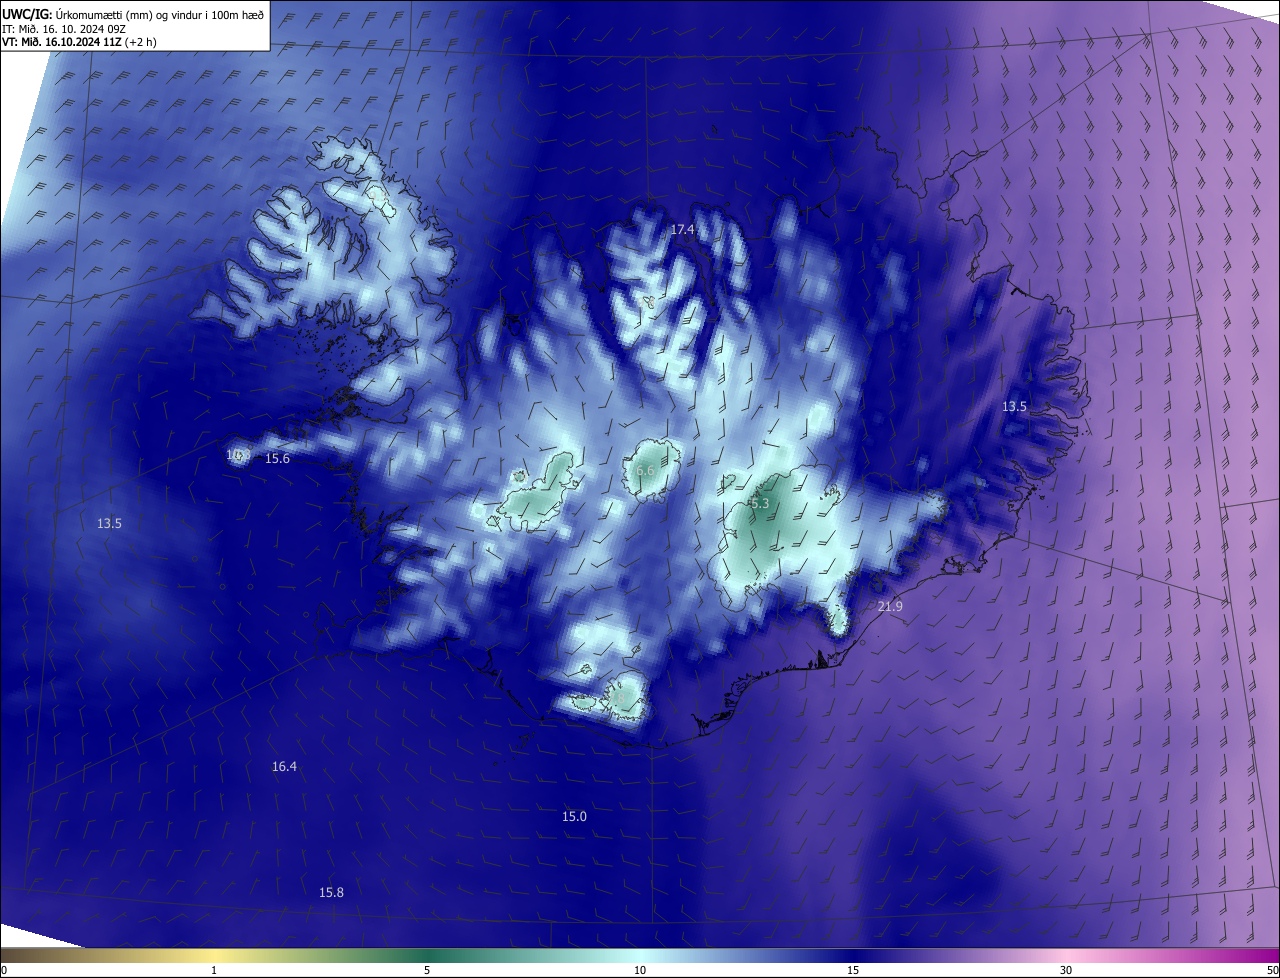1280x978 pixels.
Task: Click the 15.8 value near the bottom edge
Action: 331,893
